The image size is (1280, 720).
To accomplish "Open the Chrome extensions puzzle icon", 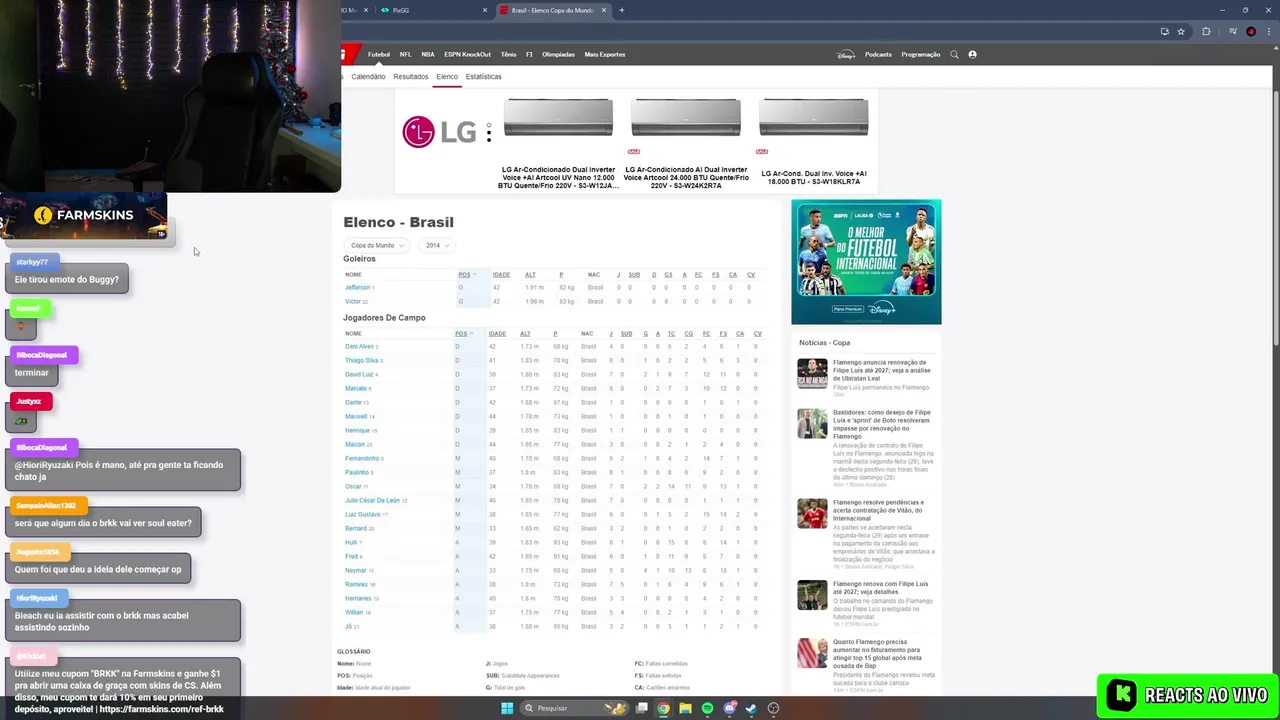I will pyautogui.click(x=1206, y=31).
